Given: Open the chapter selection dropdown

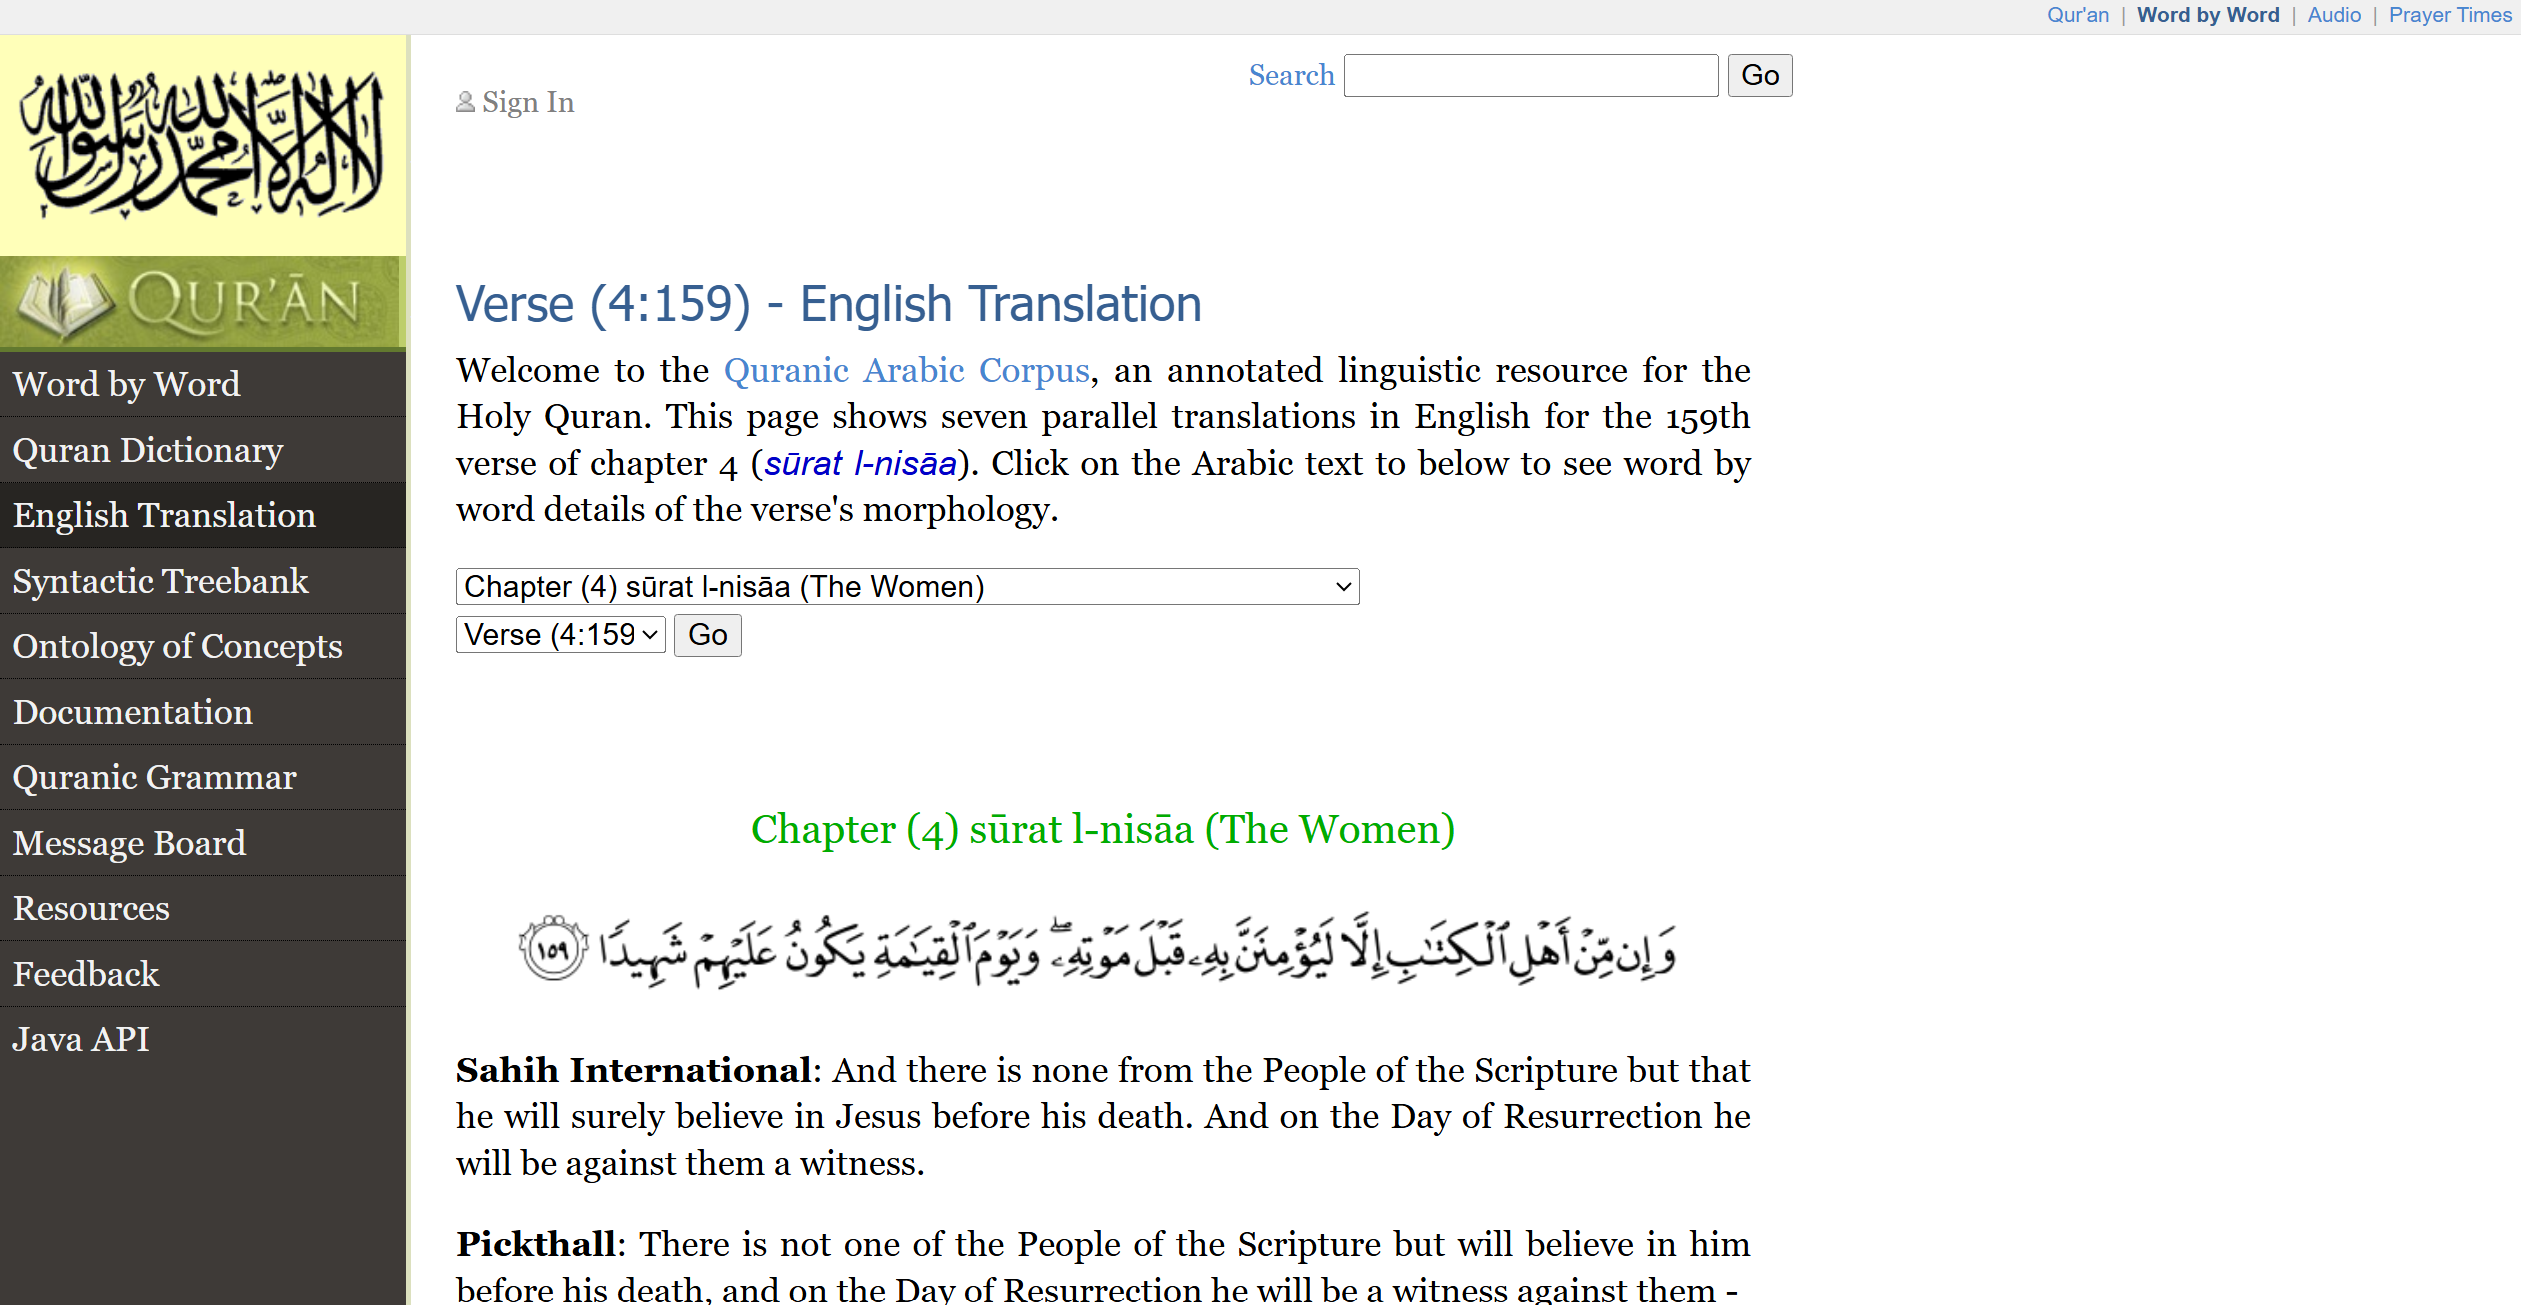Looking at the screenshot, I should [906, 587].
